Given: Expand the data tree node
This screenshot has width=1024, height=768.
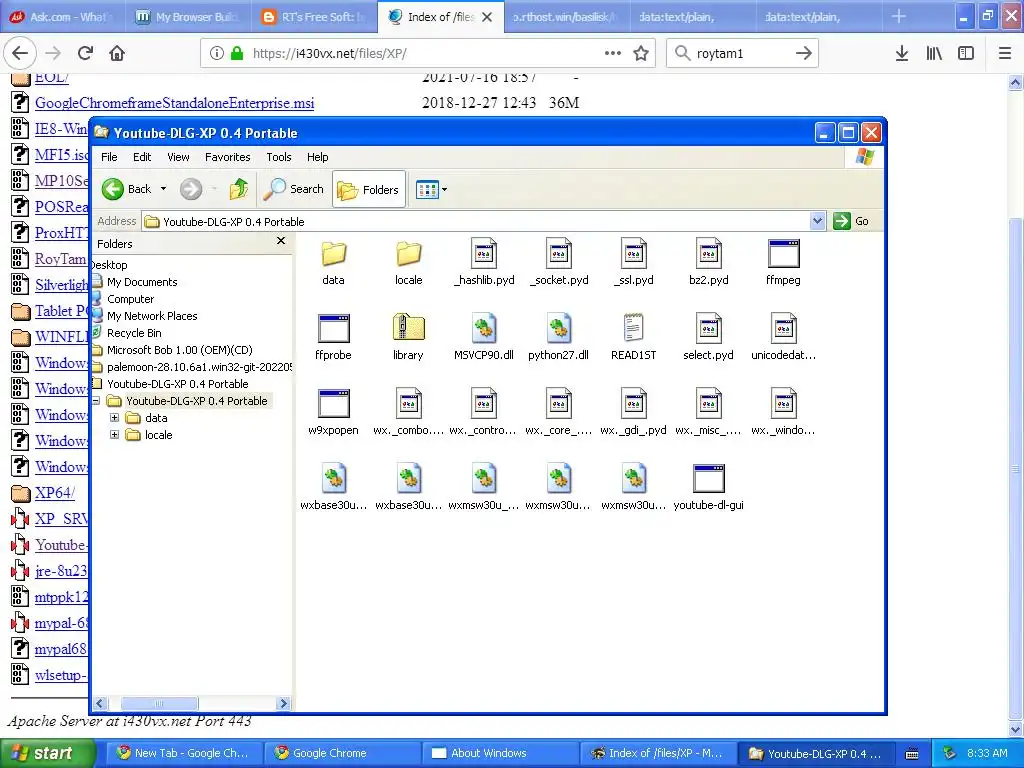Looking at the screenshot, I should (x=114, y=418).
